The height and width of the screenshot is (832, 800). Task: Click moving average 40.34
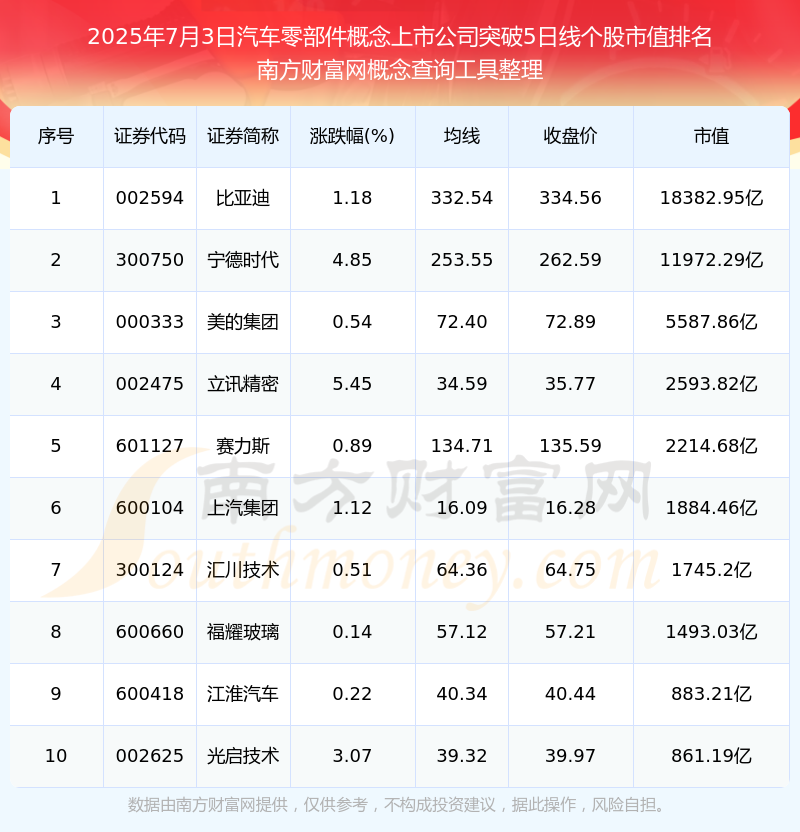(462, 694)
